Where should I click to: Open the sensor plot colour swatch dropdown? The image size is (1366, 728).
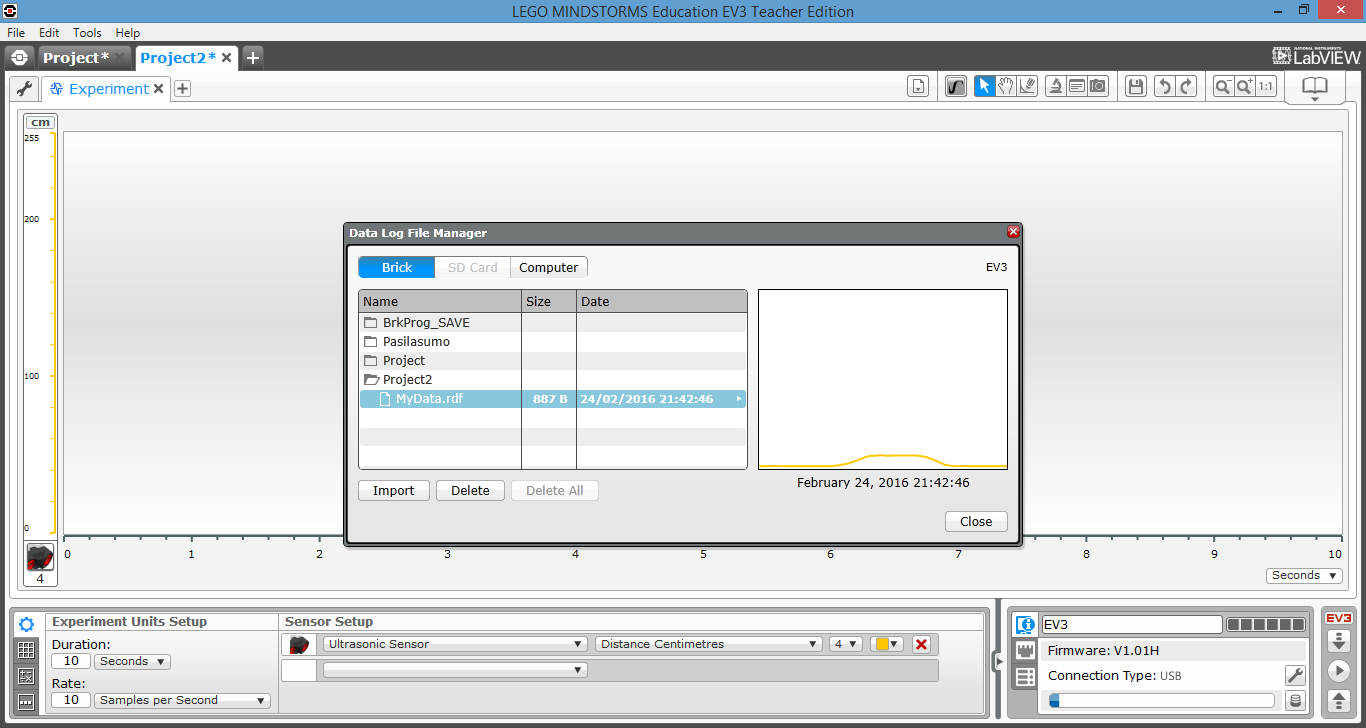click(x=887, y=644)
